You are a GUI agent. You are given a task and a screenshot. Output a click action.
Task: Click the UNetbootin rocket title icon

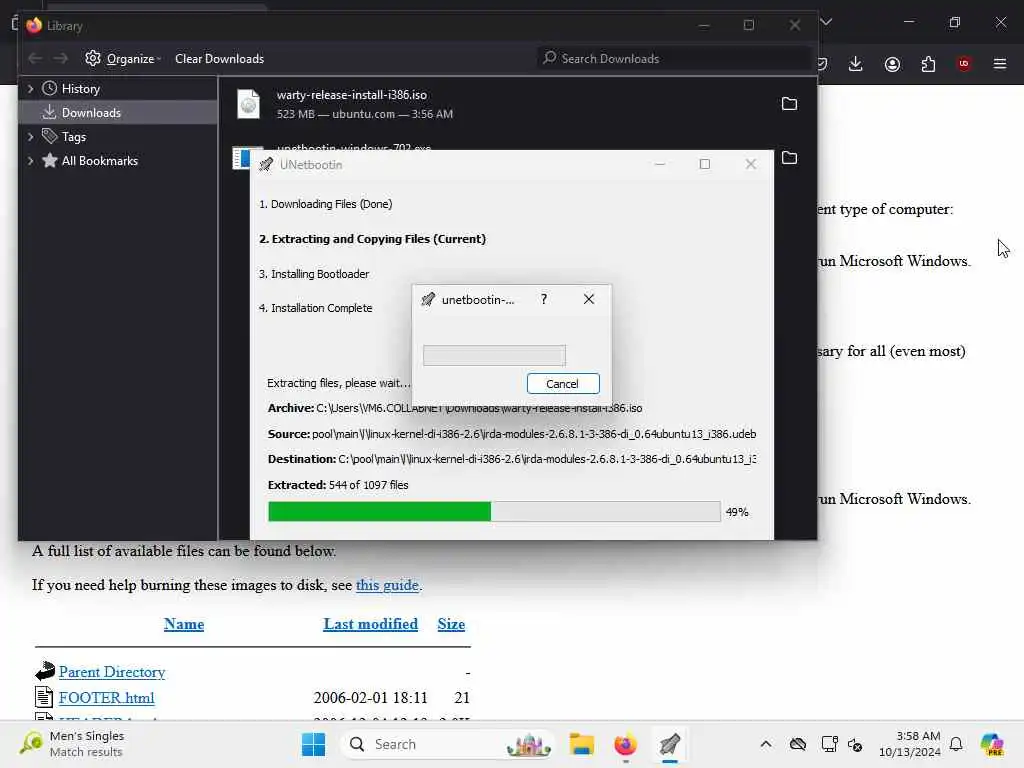click(x=266, y=165)
